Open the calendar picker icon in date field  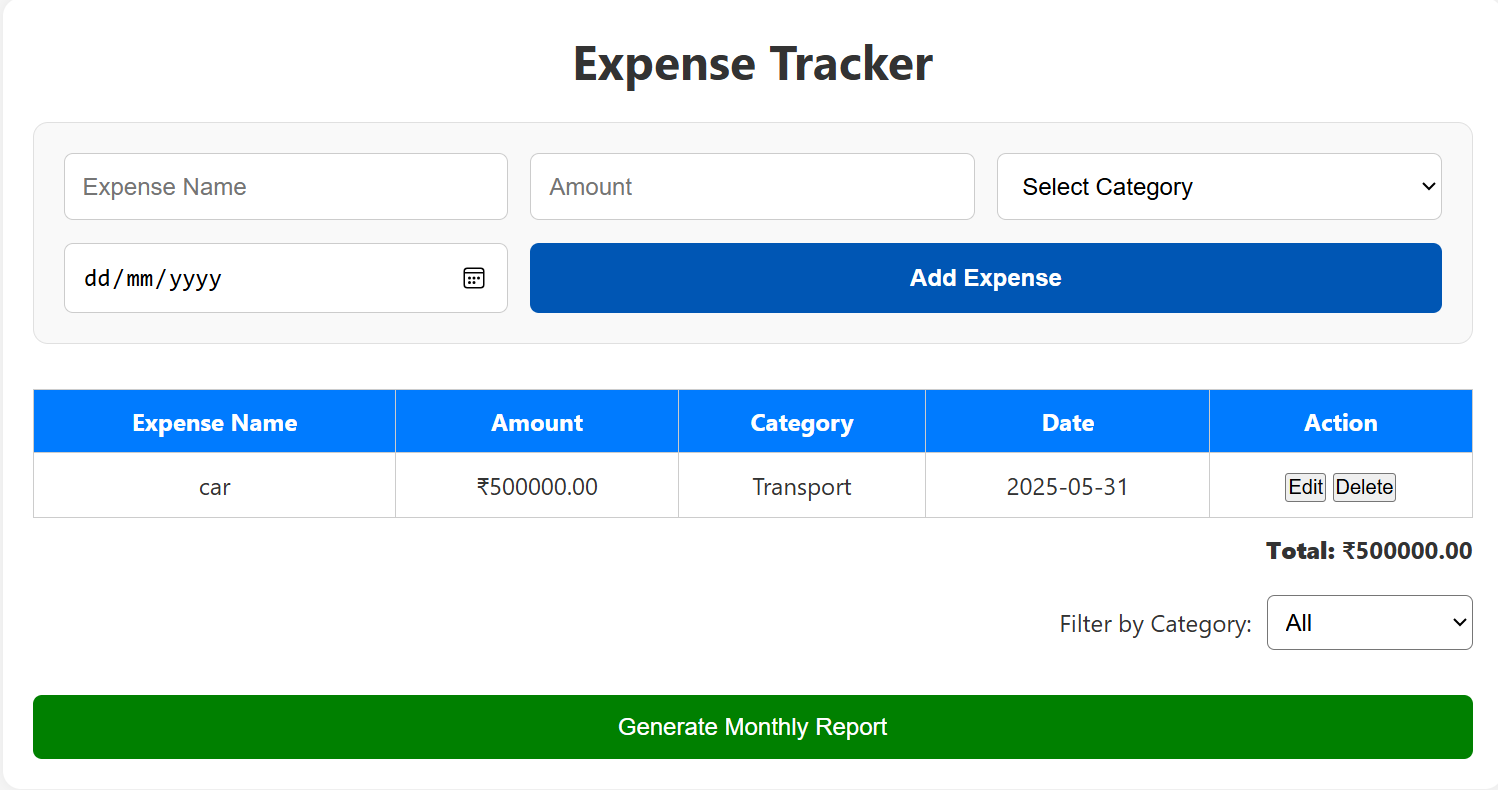[x=474, y=278]
